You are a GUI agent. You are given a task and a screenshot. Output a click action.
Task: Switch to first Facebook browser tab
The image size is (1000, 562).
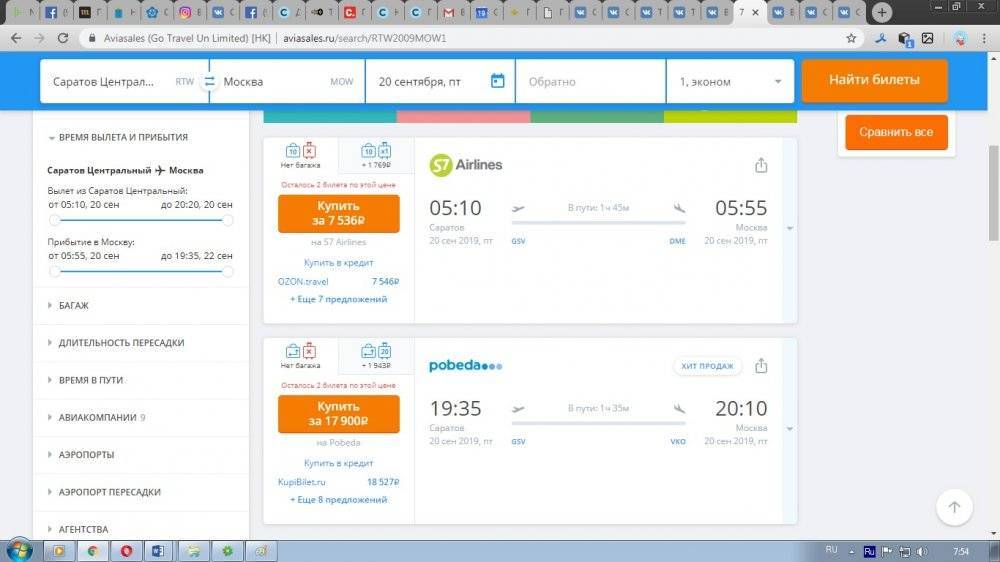coord(53,12)
